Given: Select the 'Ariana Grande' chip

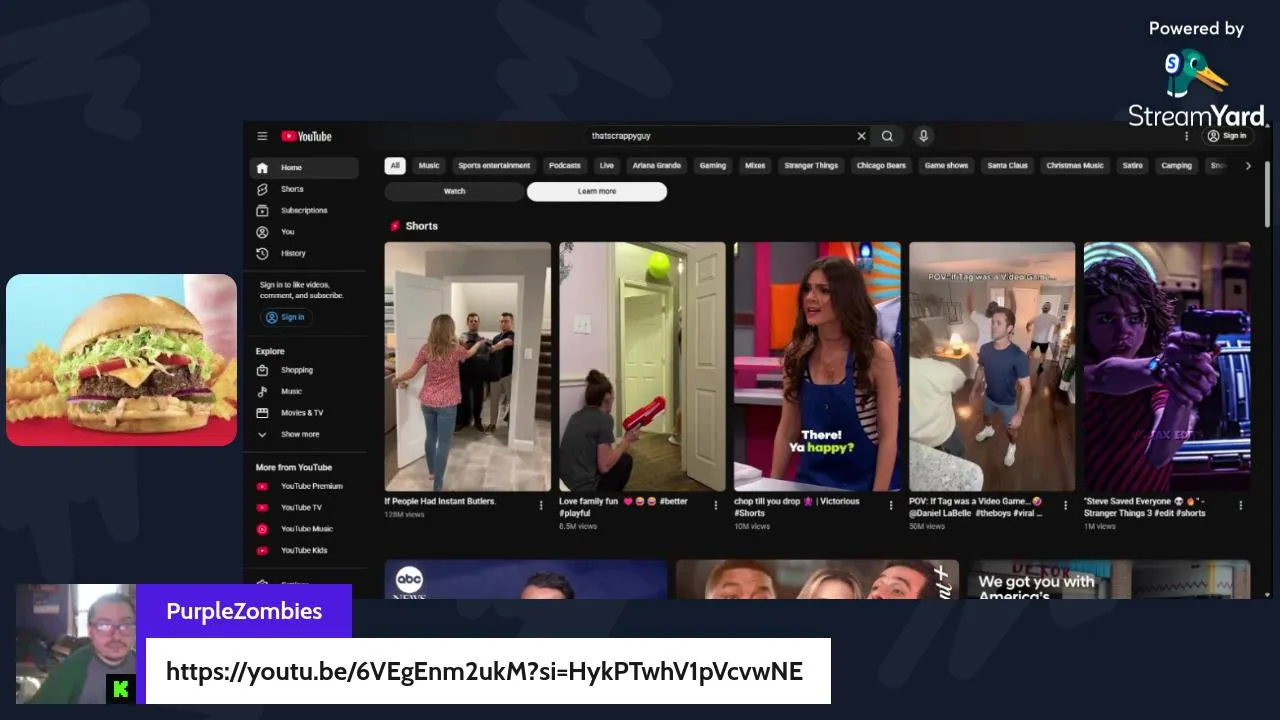Looking at the screenshot, I should coord(657,166).
